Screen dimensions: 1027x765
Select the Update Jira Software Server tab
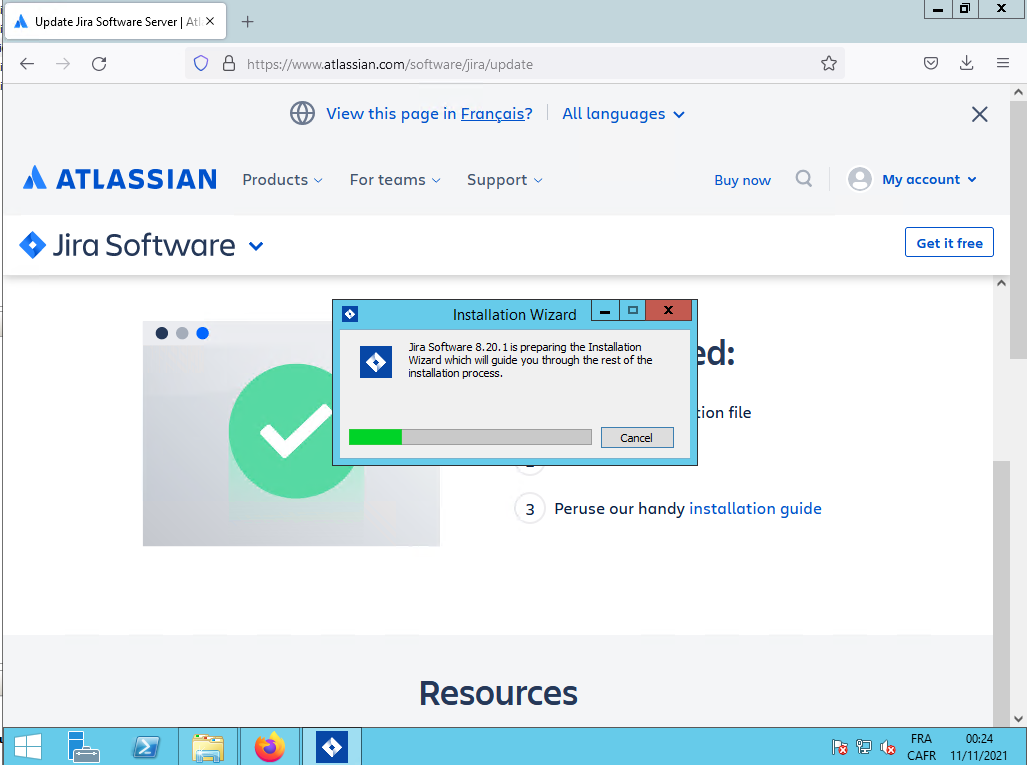click(x=115, y=22)
